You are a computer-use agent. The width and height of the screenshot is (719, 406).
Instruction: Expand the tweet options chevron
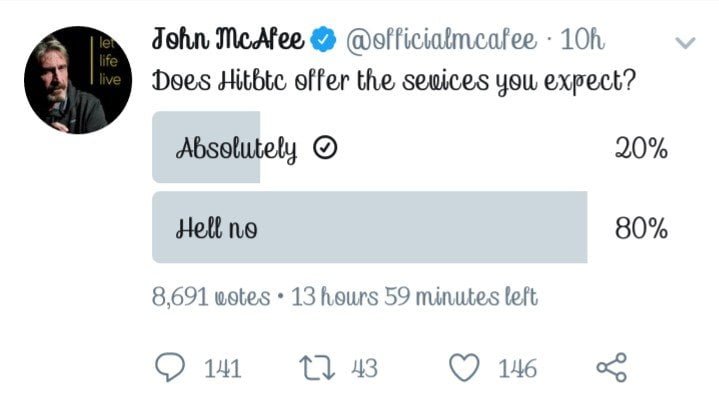(x=685, y=43)
